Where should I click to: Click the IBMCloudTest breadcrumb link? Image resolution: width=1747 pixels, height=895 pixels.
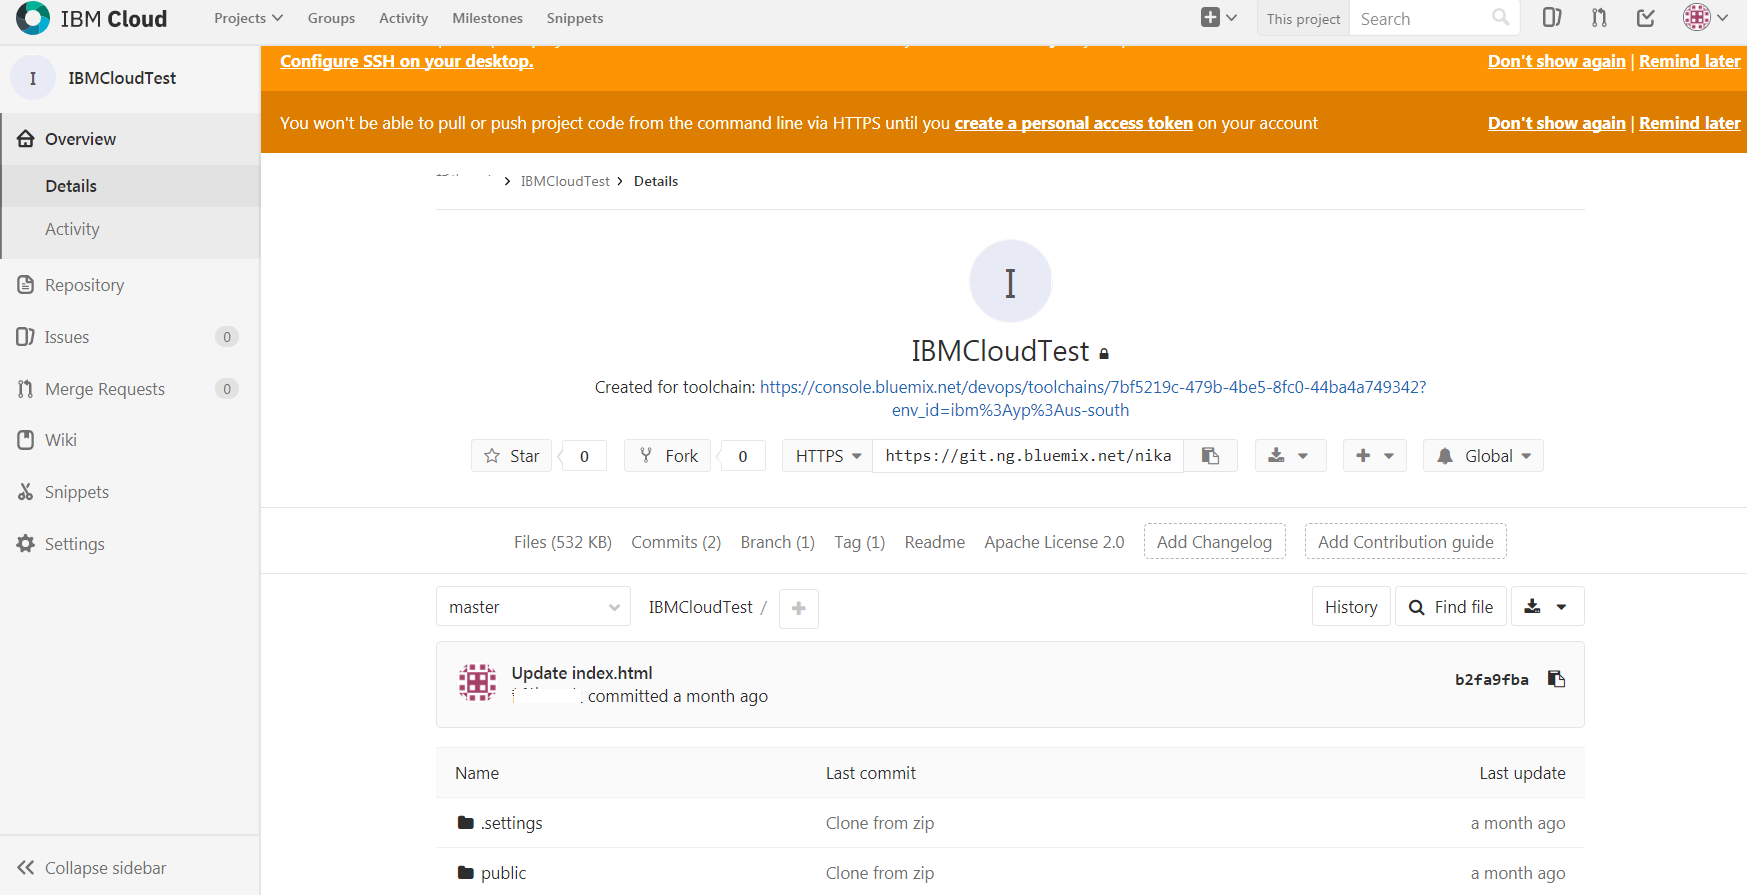(565, 181)
